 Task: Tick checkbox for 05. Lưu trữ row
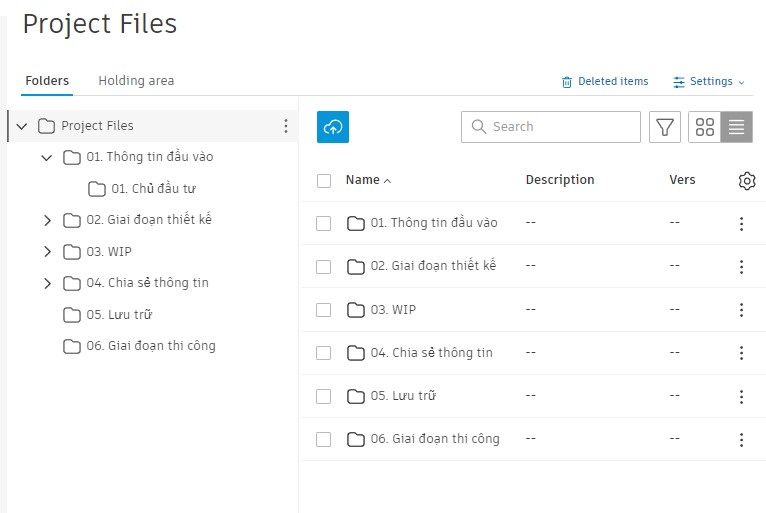pos(323,396)
